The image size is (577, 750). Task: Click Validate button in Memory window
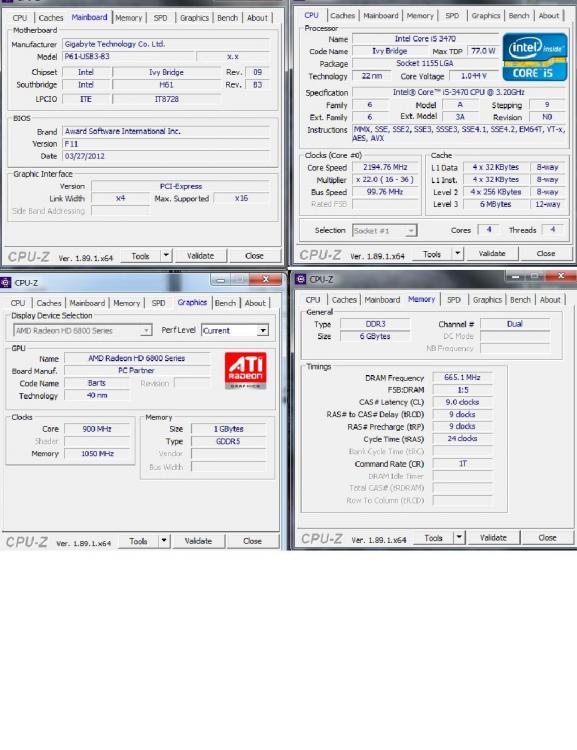[493, 538]
